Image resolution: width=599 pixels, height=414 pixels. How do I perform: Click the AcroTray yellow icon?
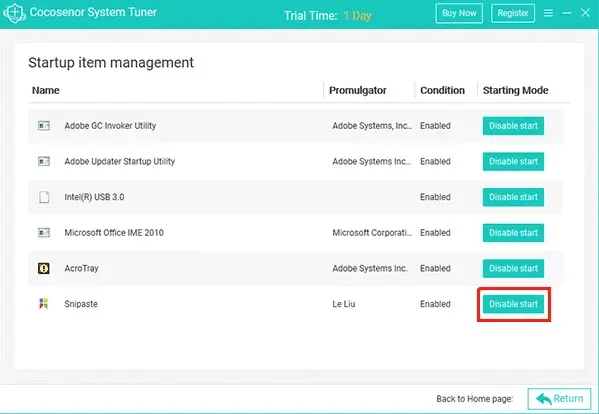tap(44, 268)
